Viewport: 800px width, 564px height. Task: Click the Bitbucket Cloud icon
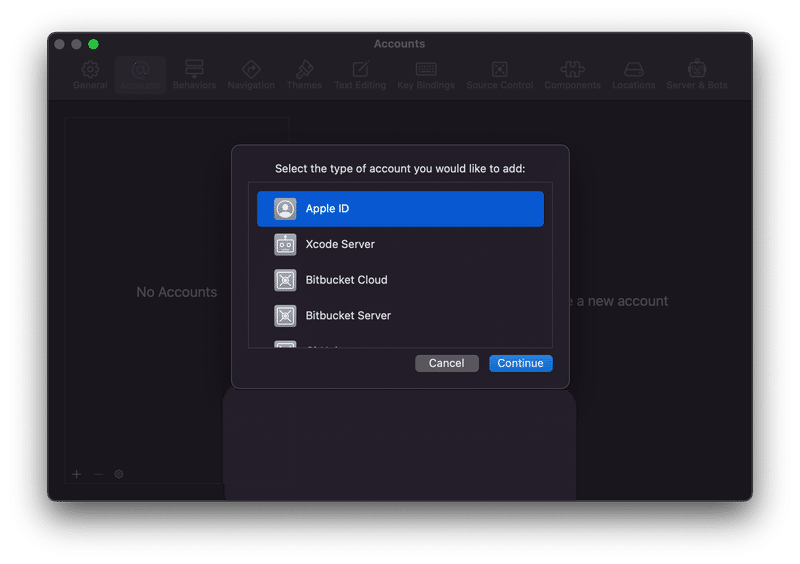[x=285, y=280]
